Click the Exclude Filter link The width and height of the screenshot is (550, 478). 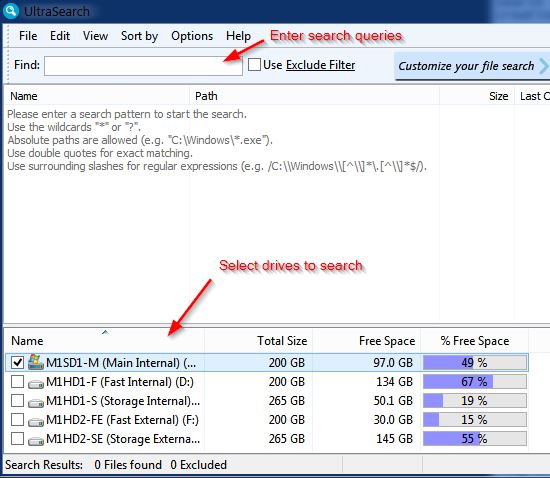tap(320, 65)
